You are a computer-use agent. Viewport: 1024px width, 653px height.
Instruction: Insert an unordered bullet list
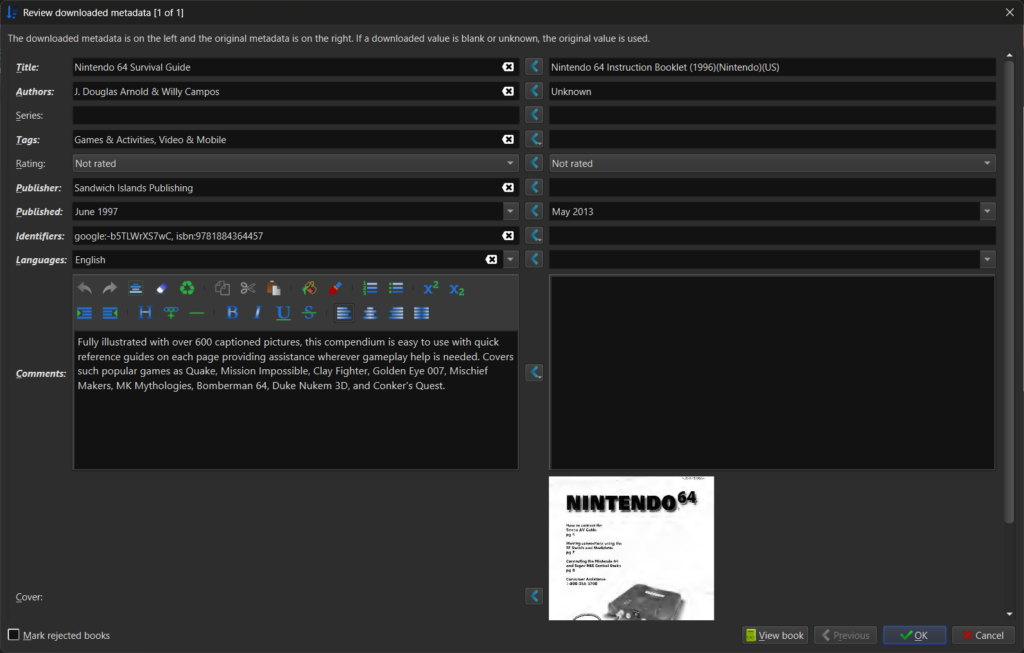(396, 288)
